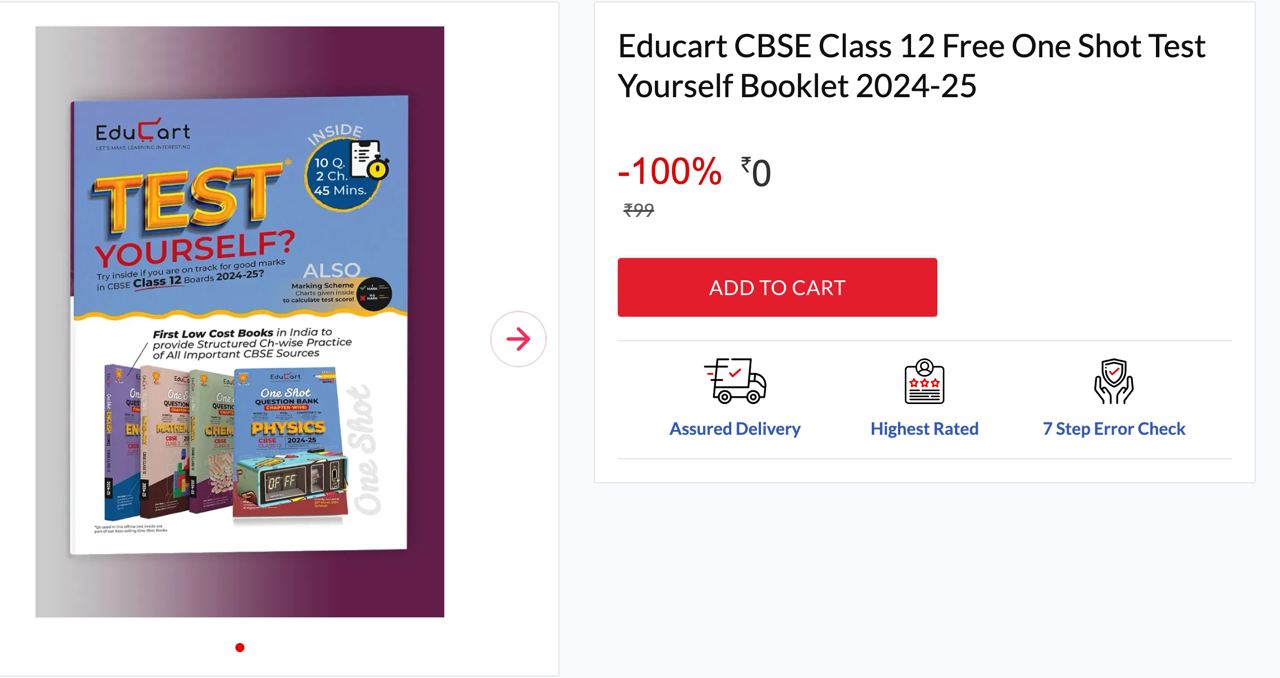Click the timer clipboard icon on cover

pos(369,160)
